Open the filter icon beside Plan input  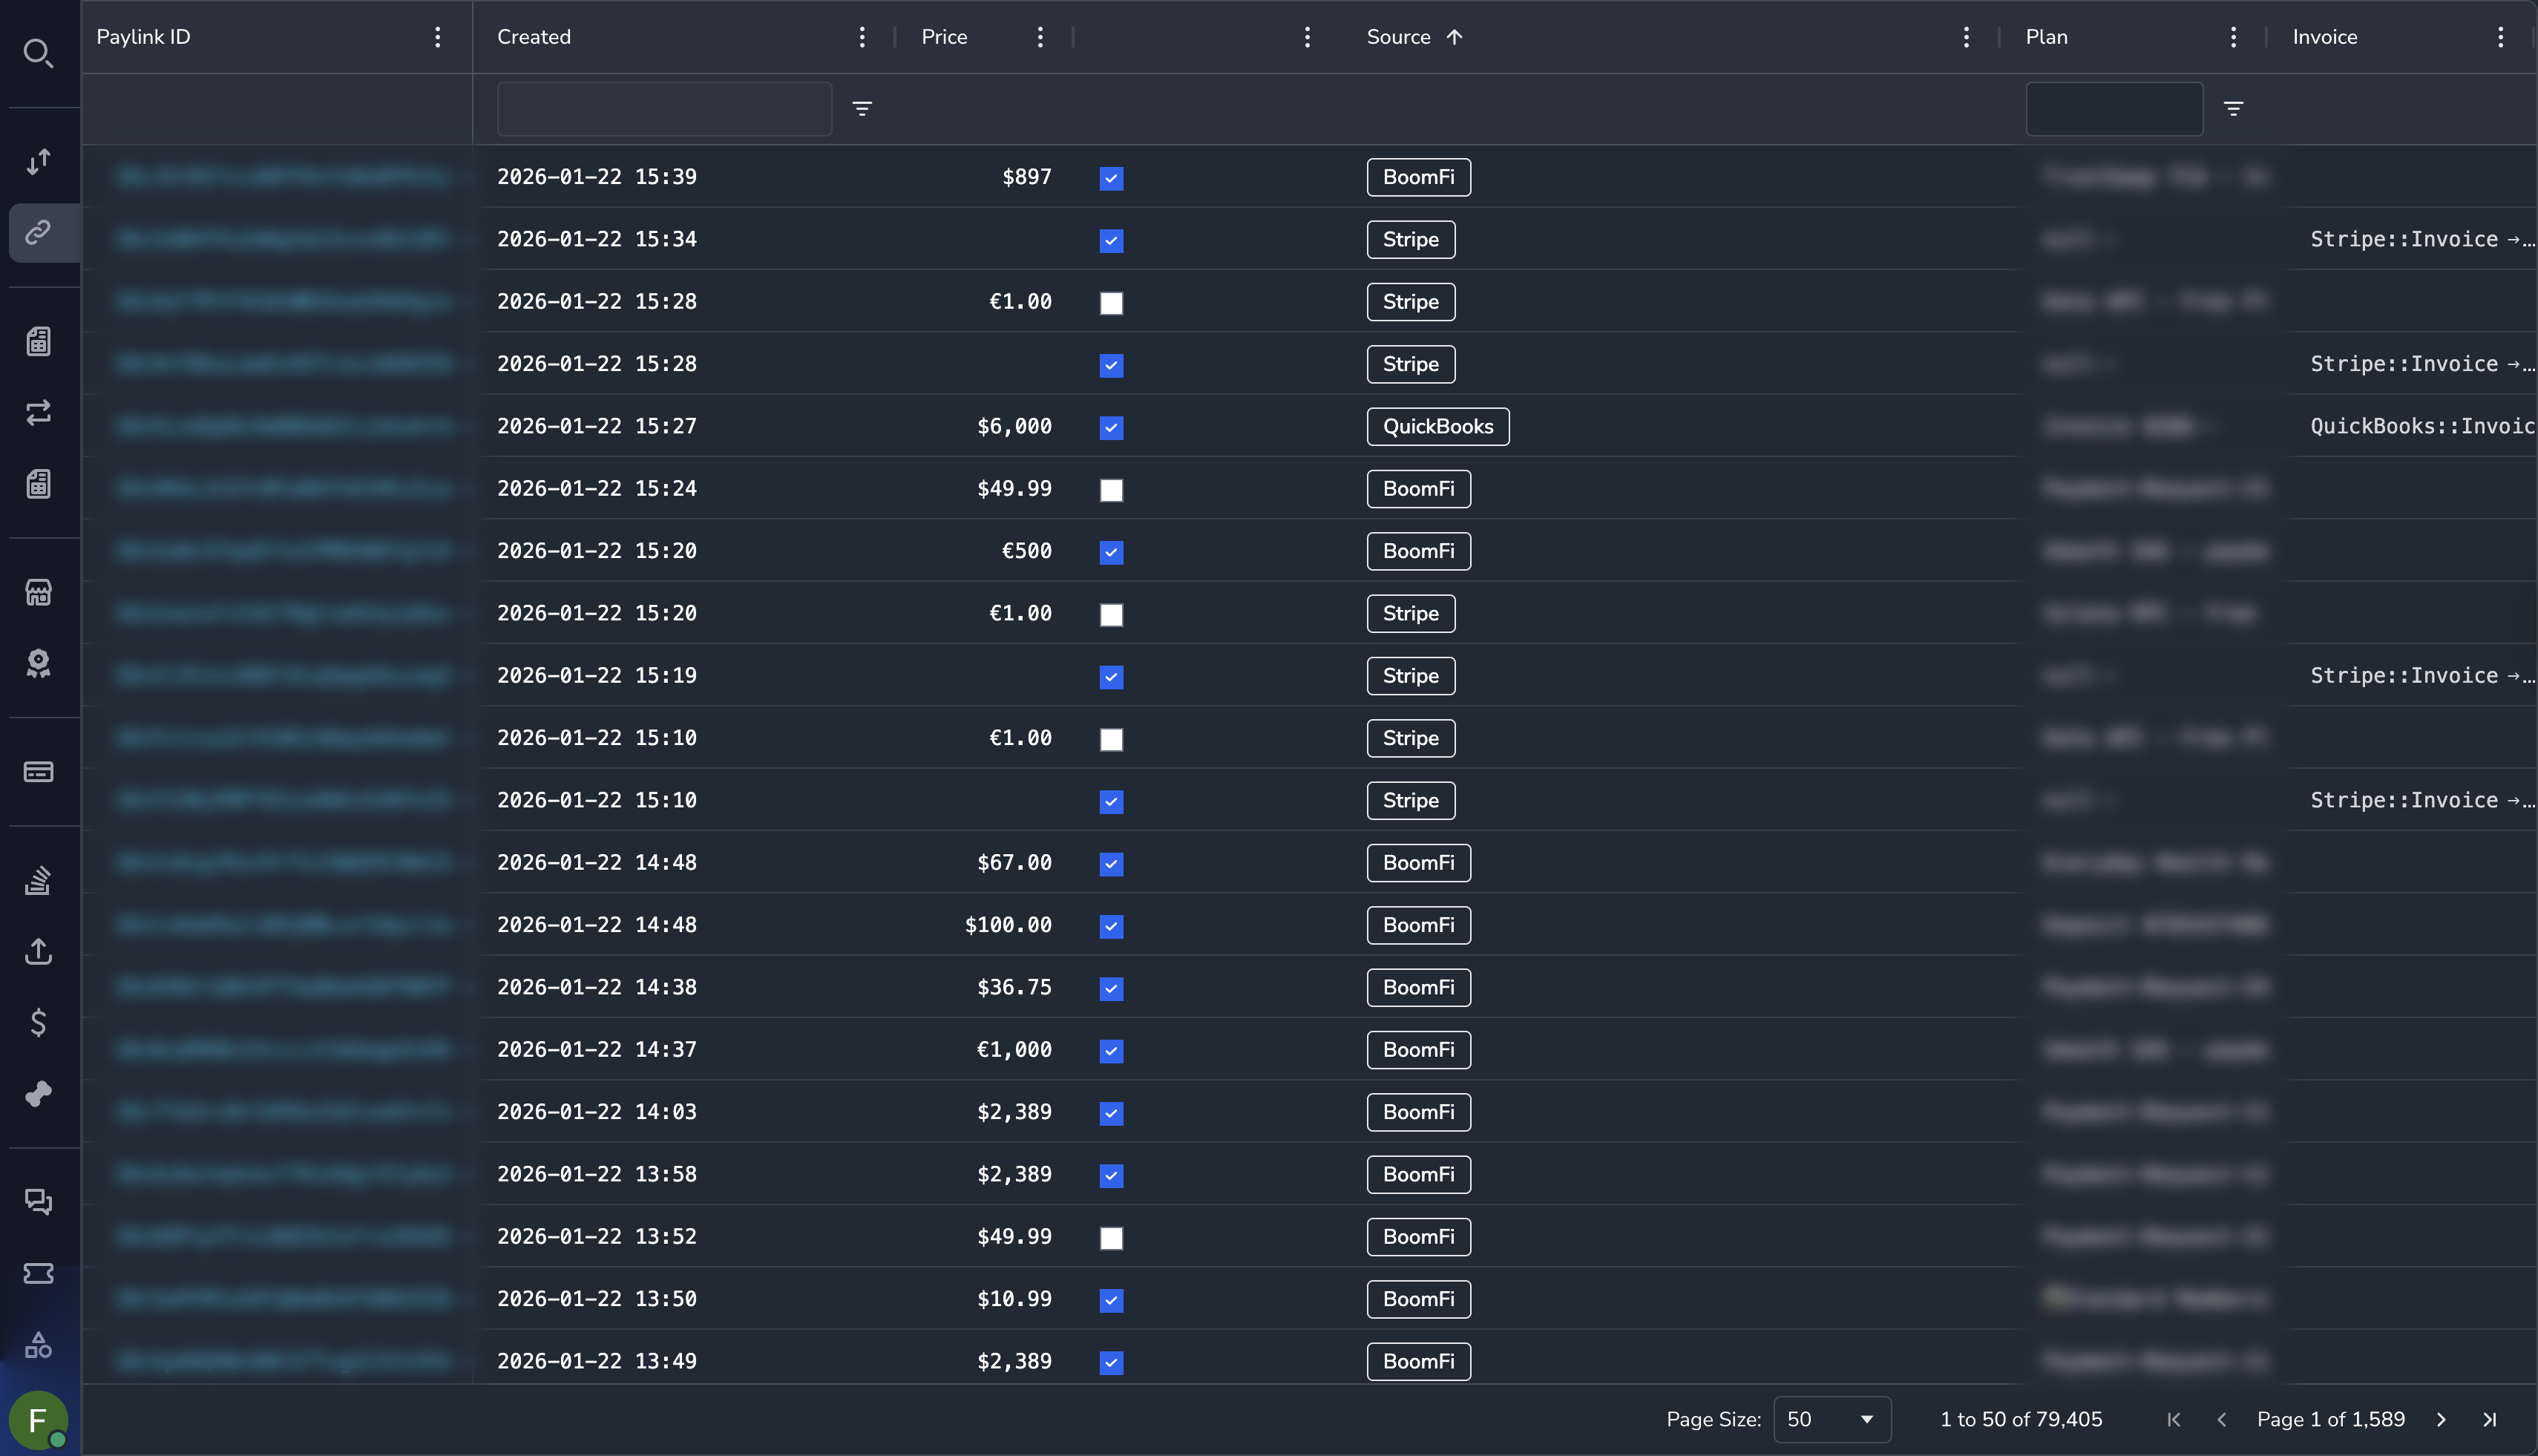(2233, 108)
